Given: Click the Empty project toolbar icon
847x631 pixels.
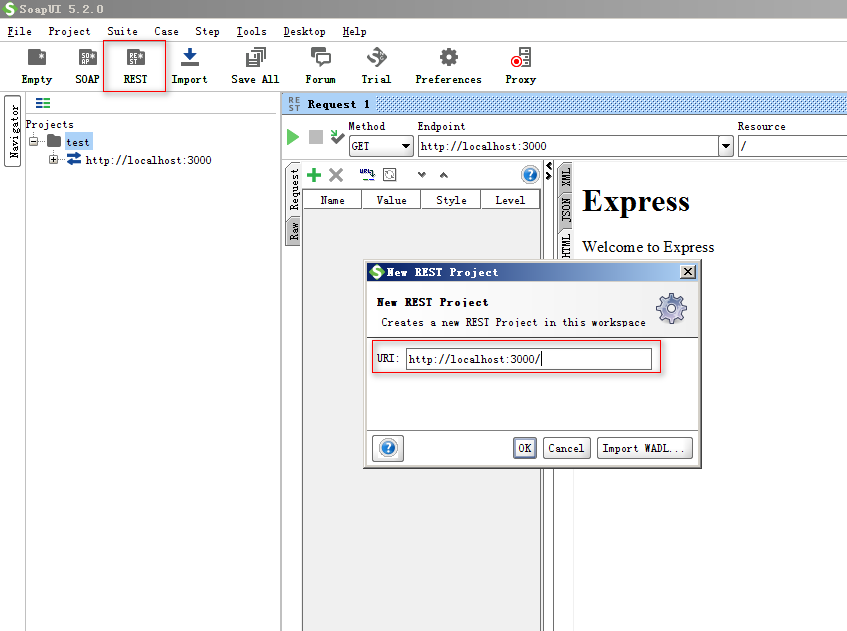Looking at the screenshot, I should 37,66.
